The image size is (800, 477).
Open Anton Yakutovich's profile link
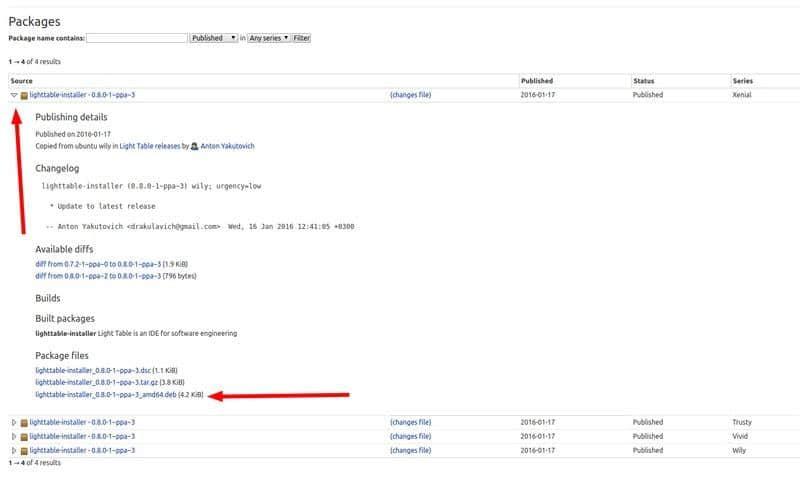click(x=228, y=146)
